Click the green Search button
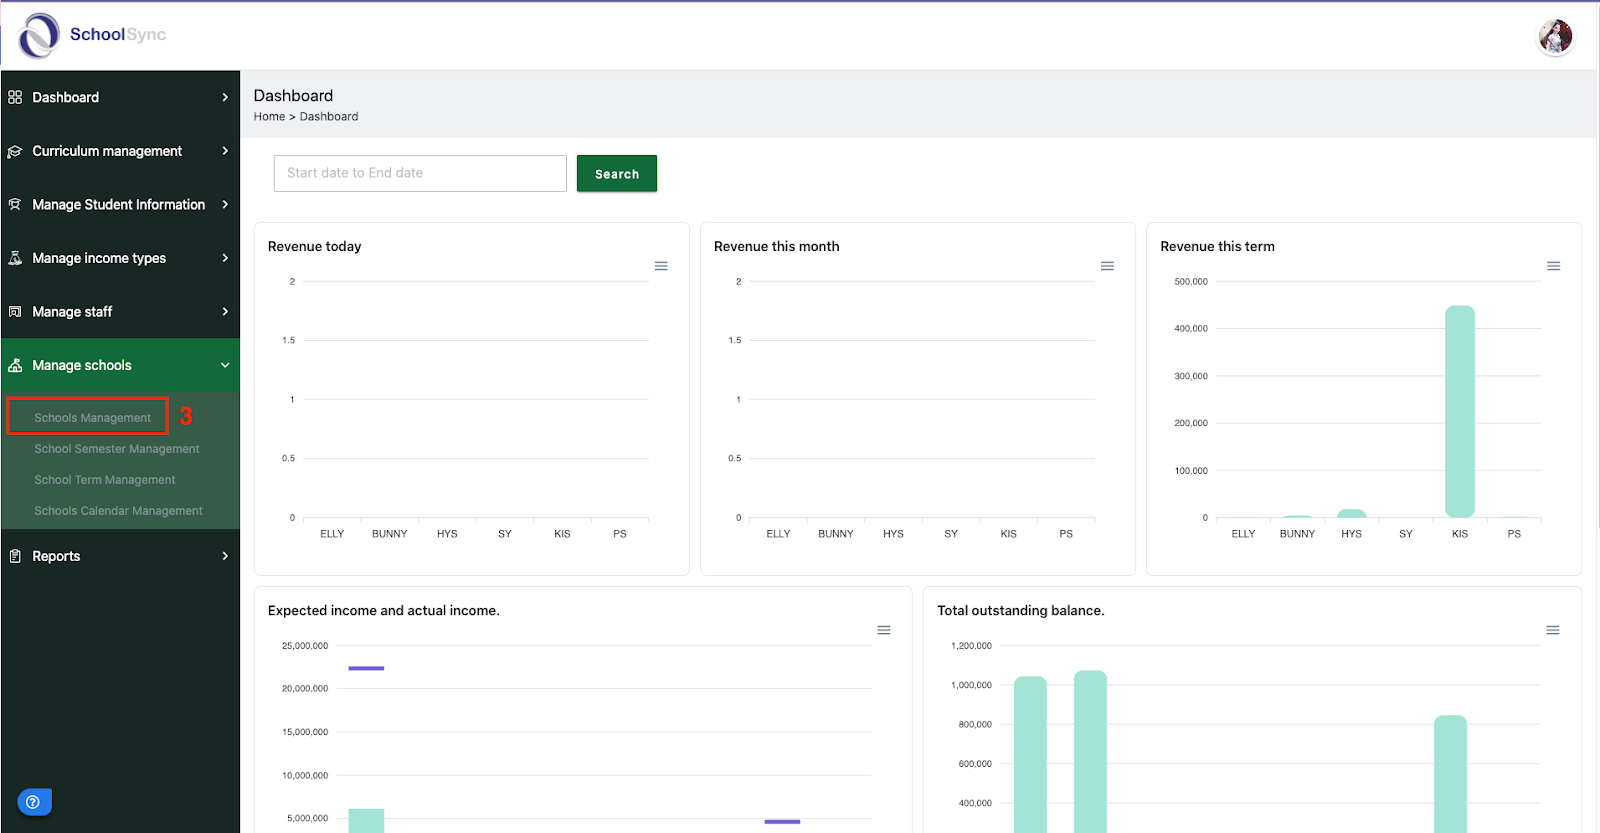The height and width of the screenshot is (833, 1600). 617,173
